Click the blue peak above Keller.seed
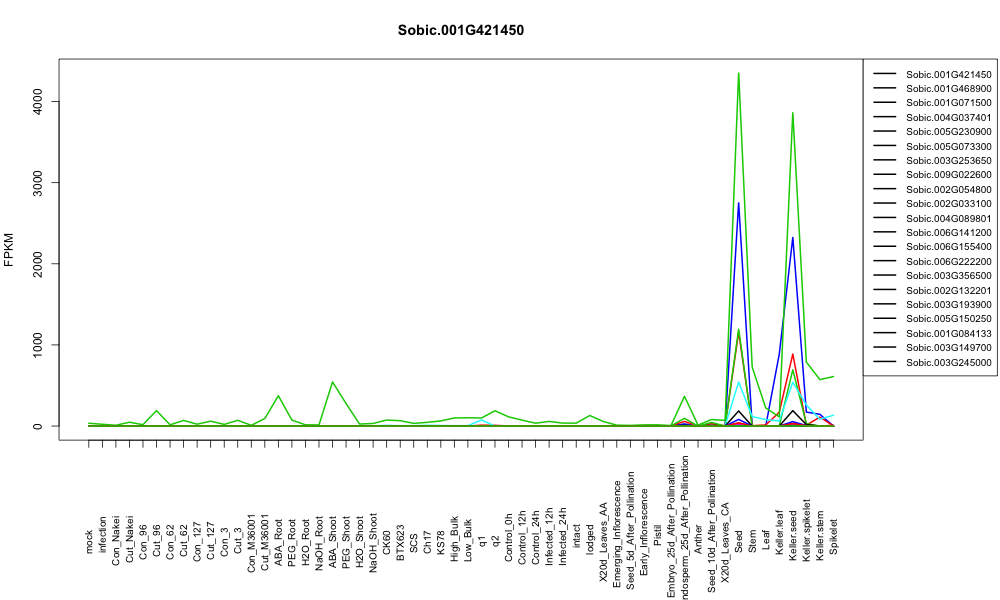 point(793,238)
